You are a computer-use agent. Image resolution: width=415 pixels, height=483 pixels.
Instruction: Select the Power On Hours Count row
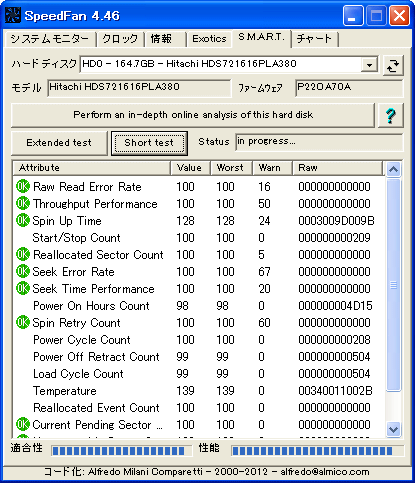point(199,306)
